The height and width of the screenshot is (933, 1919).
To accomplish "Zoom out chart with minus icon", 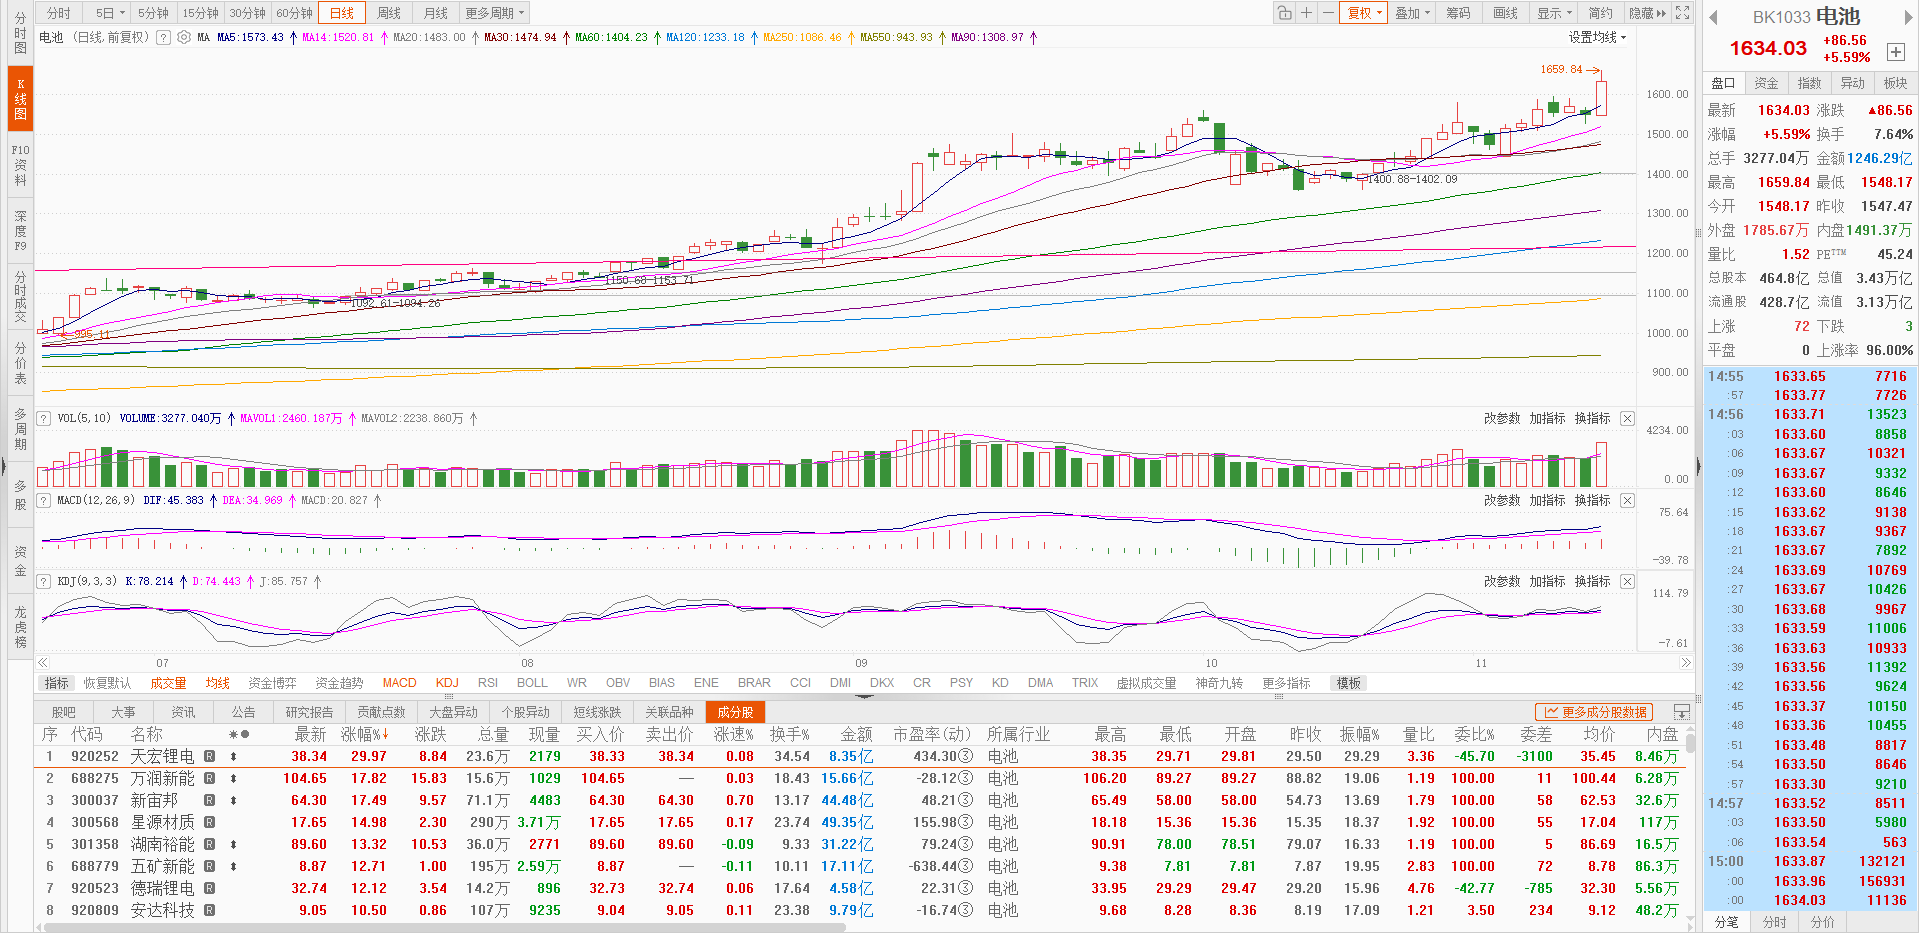I will [1327, 13].
